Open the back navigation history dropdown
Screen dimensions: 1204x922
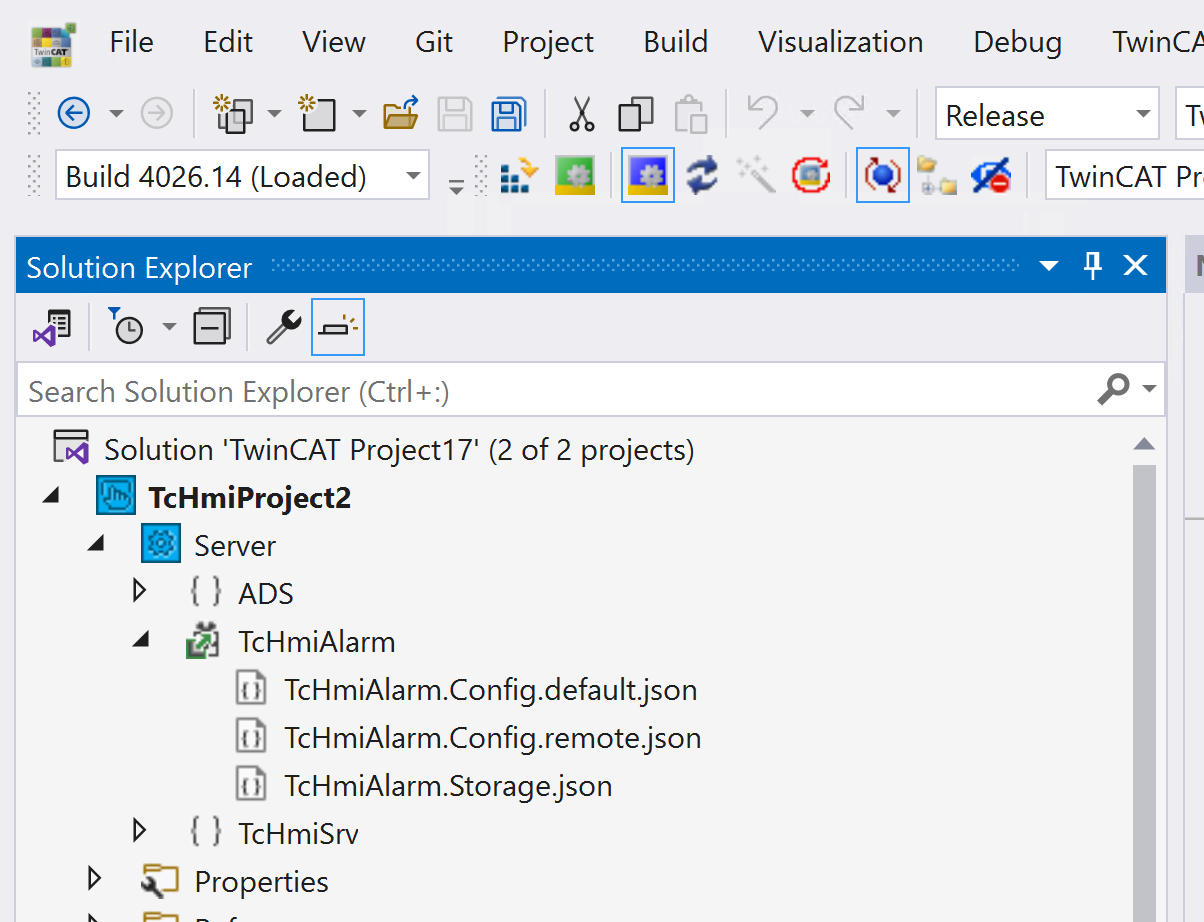coord(116,114)
